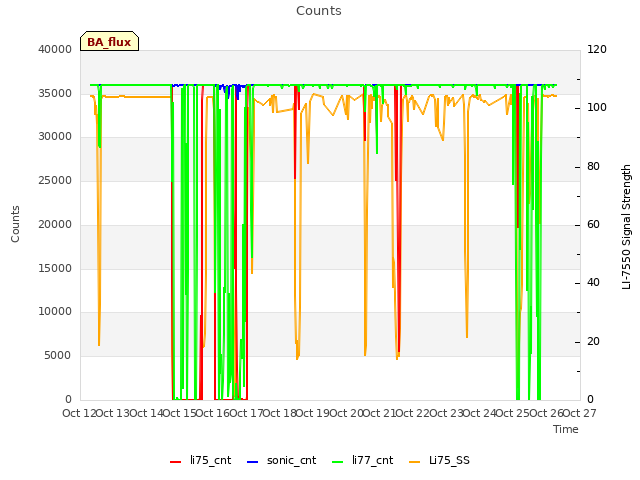Select the li75_cnt legend entry
This screenshot has width=640, height=480.
[x=200, y=460]
